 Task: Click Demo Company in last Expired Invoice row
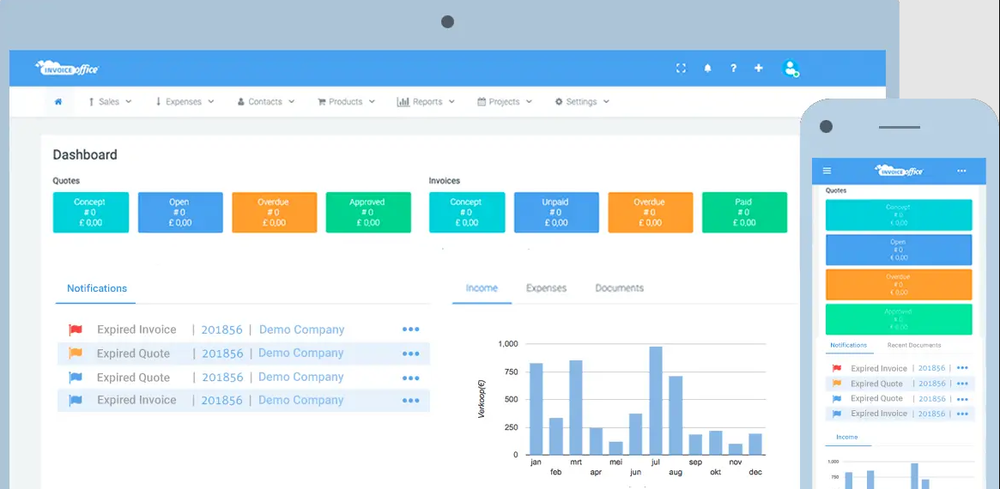[x=301, y=400]
